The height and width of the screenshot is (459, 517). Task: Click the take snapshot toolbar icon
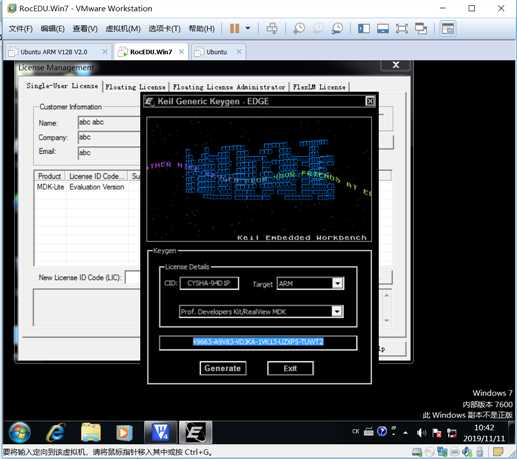(x=299, y=28)
